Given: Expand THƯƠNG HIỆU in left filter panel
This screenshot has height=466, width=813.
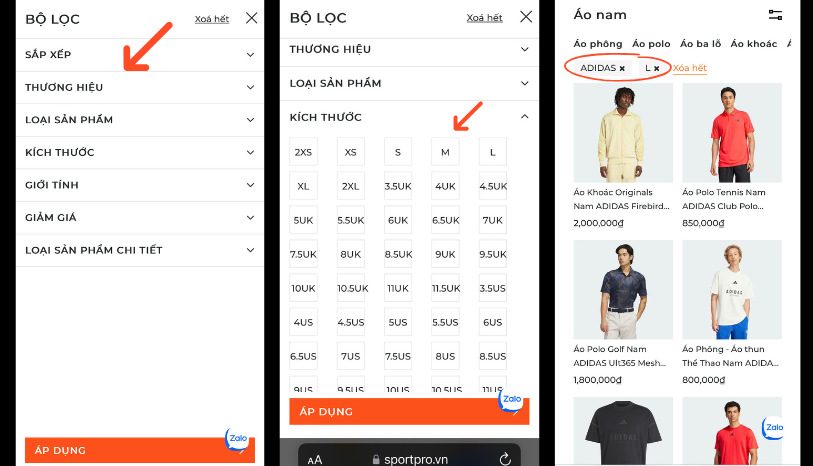Looking at the screenshot, I should click(x=140, y=88).
